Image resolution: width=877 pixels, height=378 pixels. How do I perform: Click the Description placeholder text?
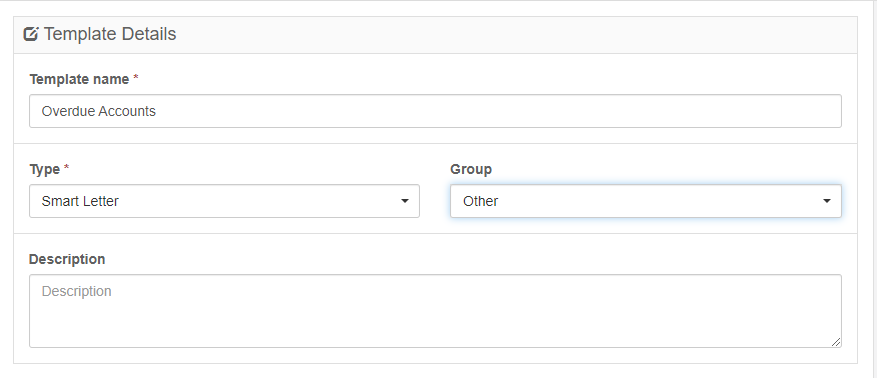[77, 291]
